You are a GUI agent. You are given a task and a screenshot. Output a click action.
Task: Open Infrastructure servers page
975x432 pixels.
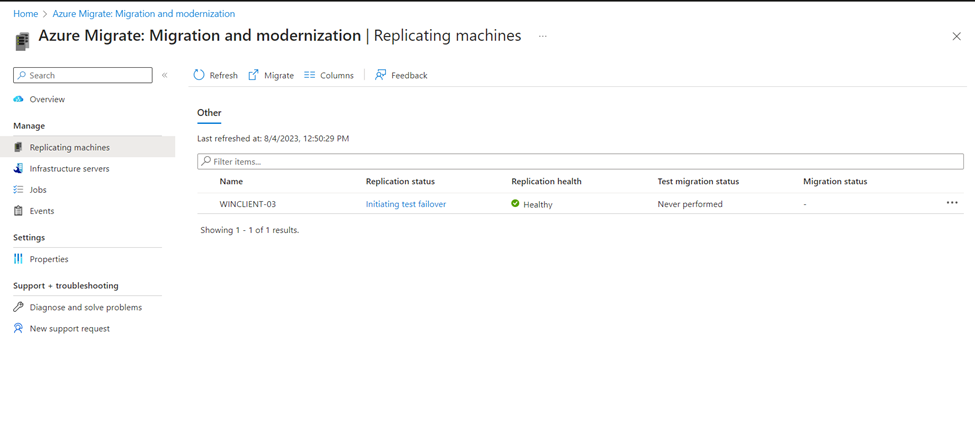[69, 169]
